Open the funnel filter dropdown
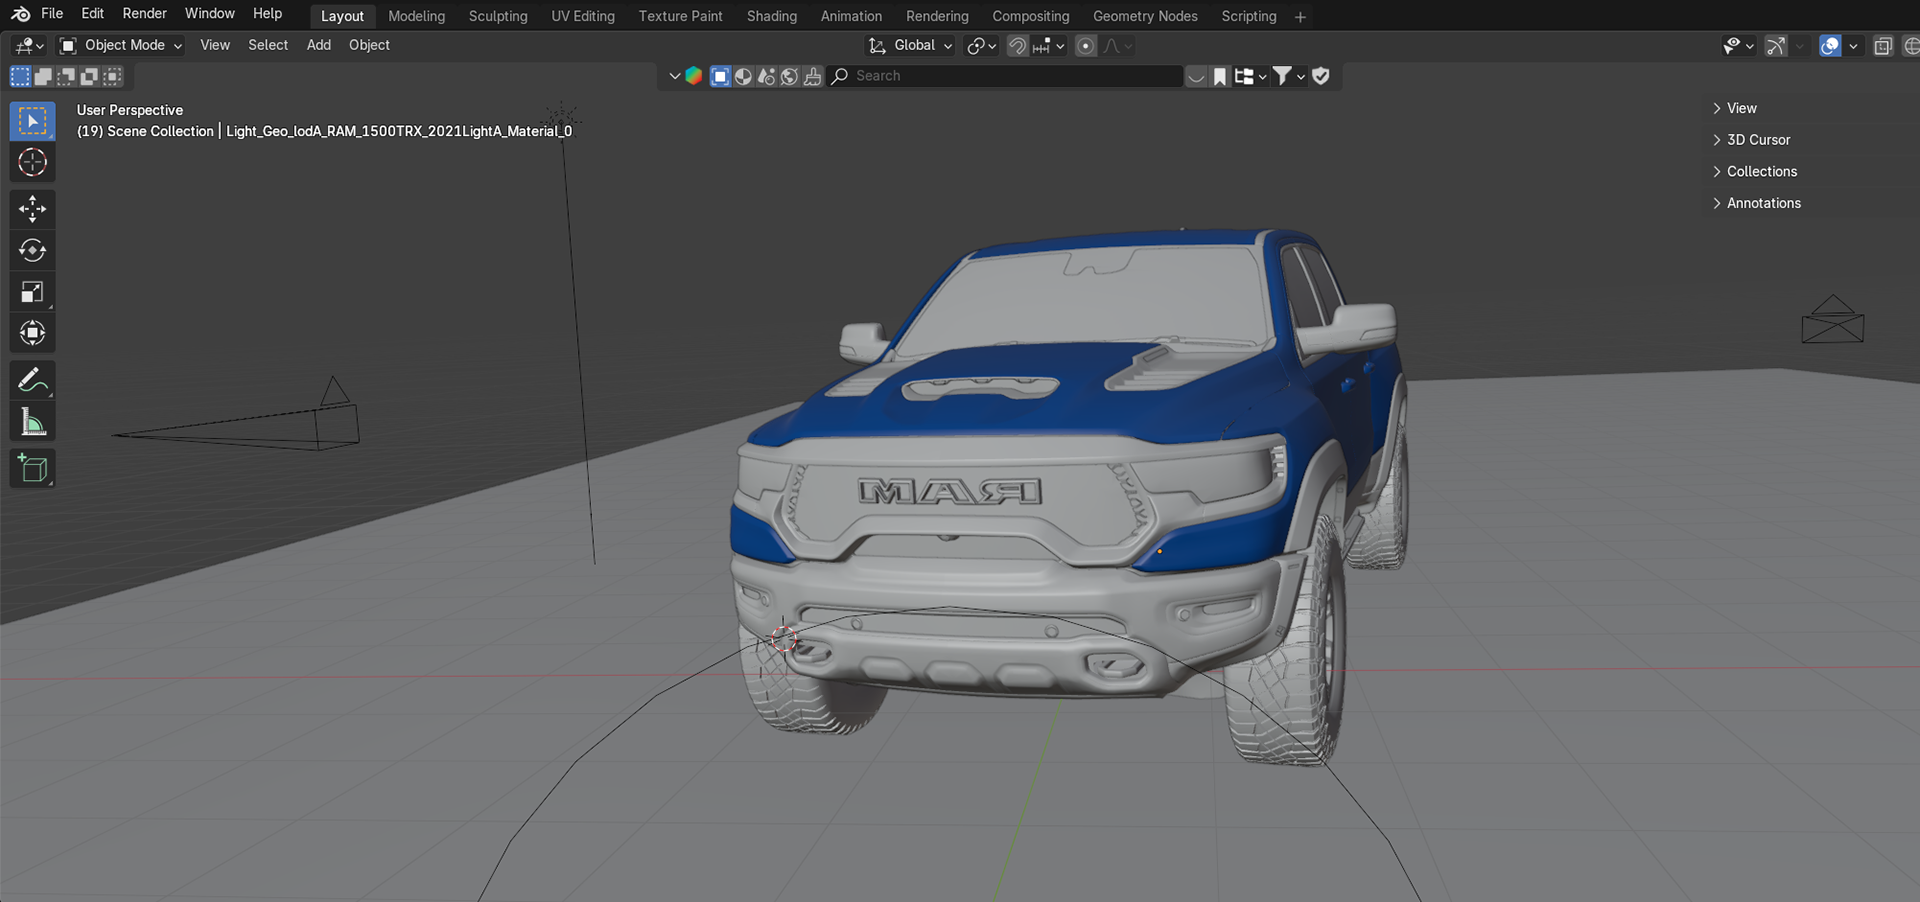Viewport: 1920px width, 902px height. click(1290, 76)
